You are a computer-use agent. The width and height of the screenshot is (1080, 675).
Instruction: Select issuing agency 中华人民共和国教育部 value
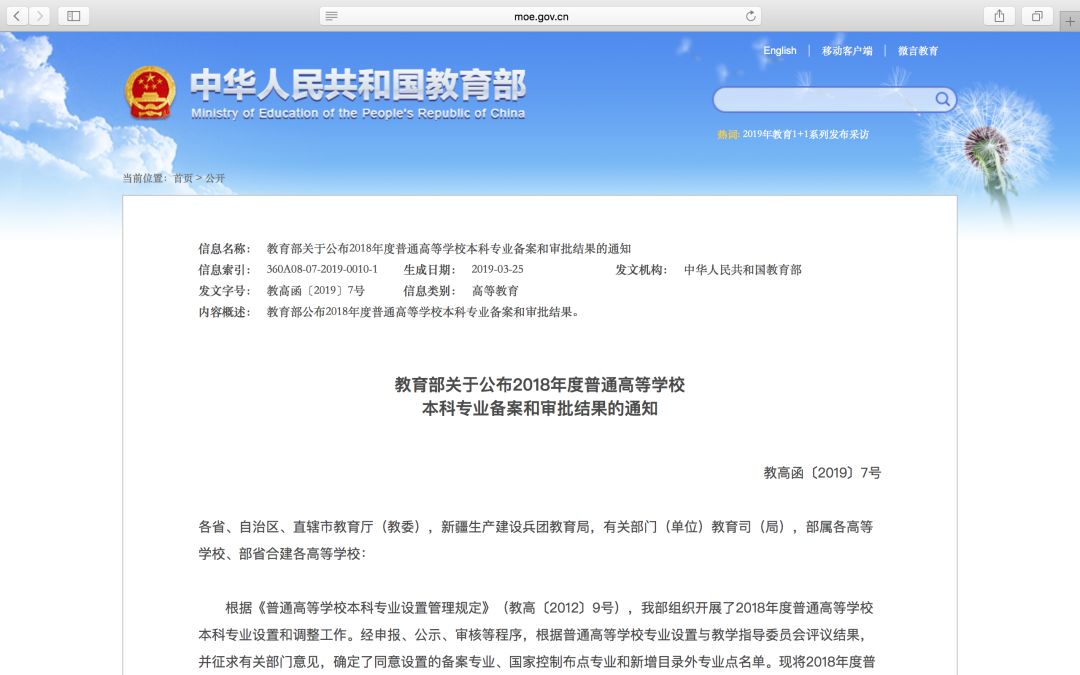tap(742, 269)
